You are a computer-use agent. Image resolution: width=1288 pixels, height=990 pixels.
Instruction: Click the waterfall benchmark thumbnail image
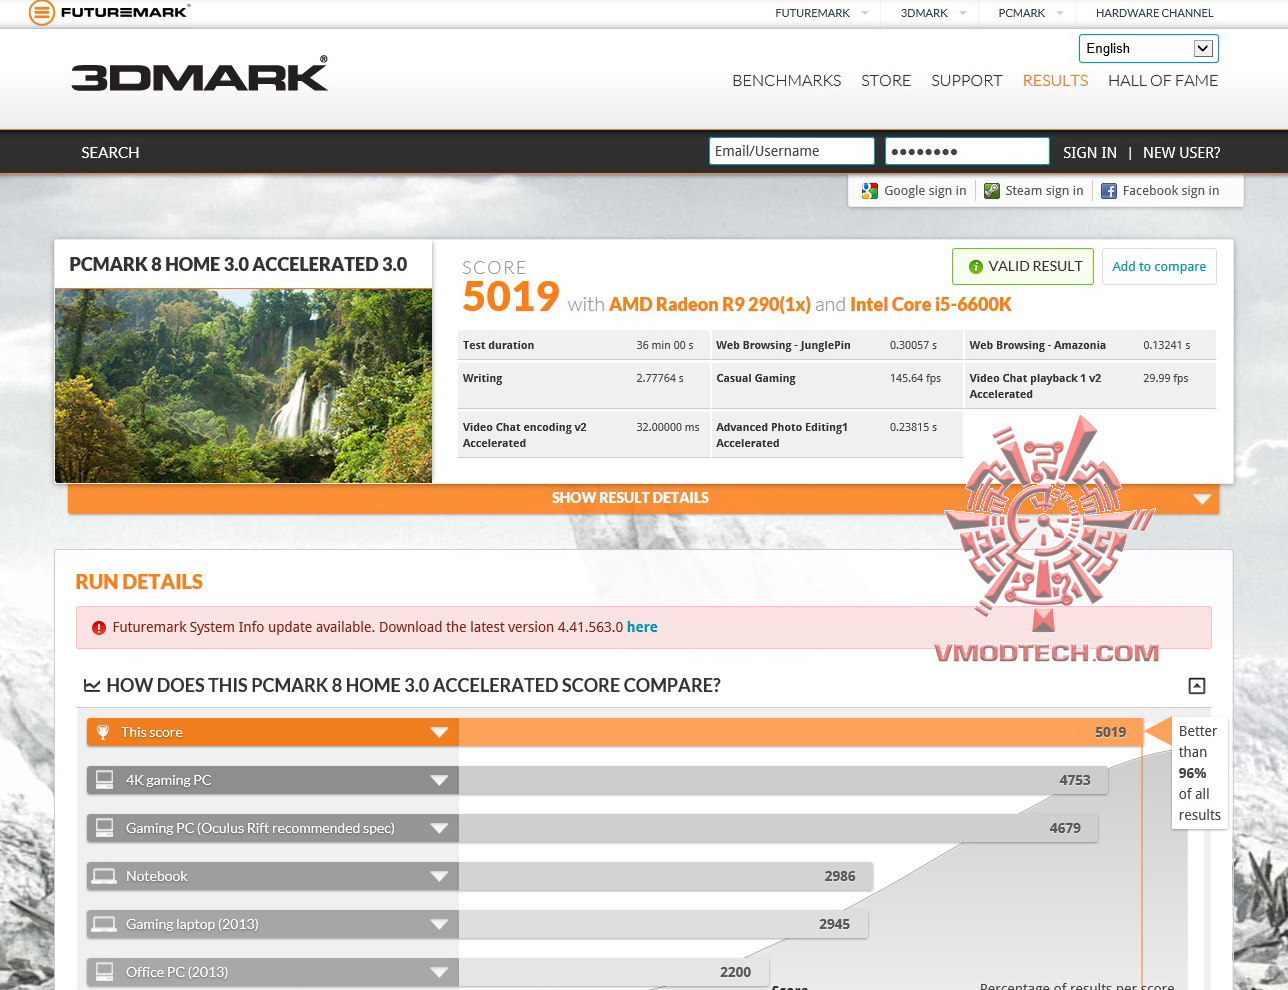(244, 386)
